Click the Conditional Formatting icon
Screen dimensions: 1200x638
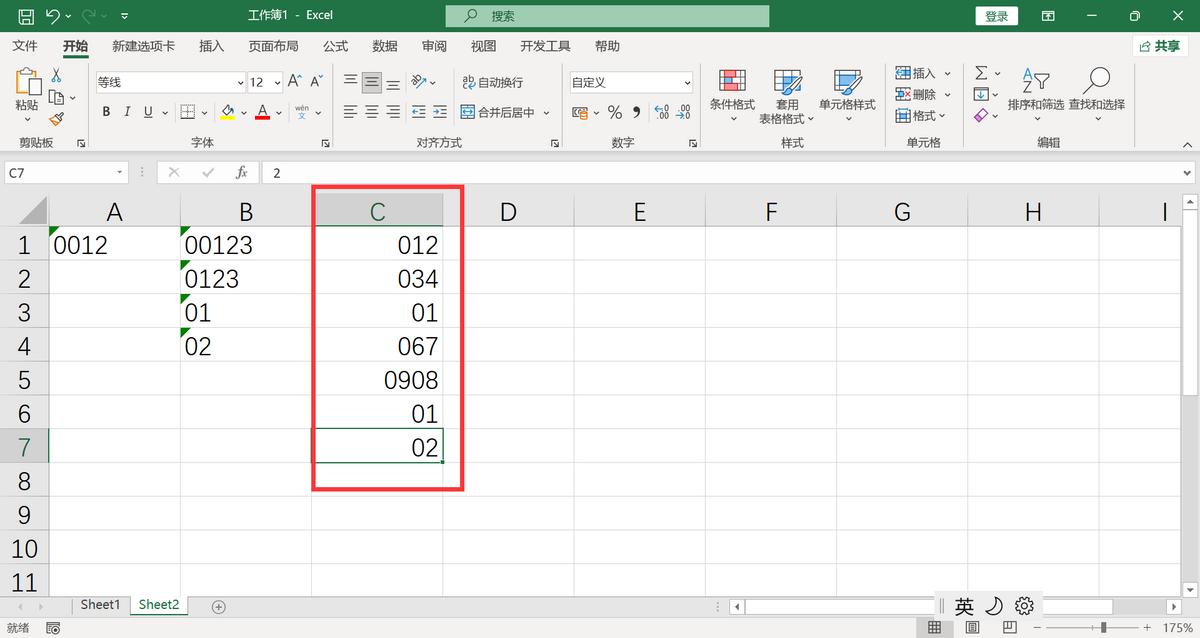(732, 90)
